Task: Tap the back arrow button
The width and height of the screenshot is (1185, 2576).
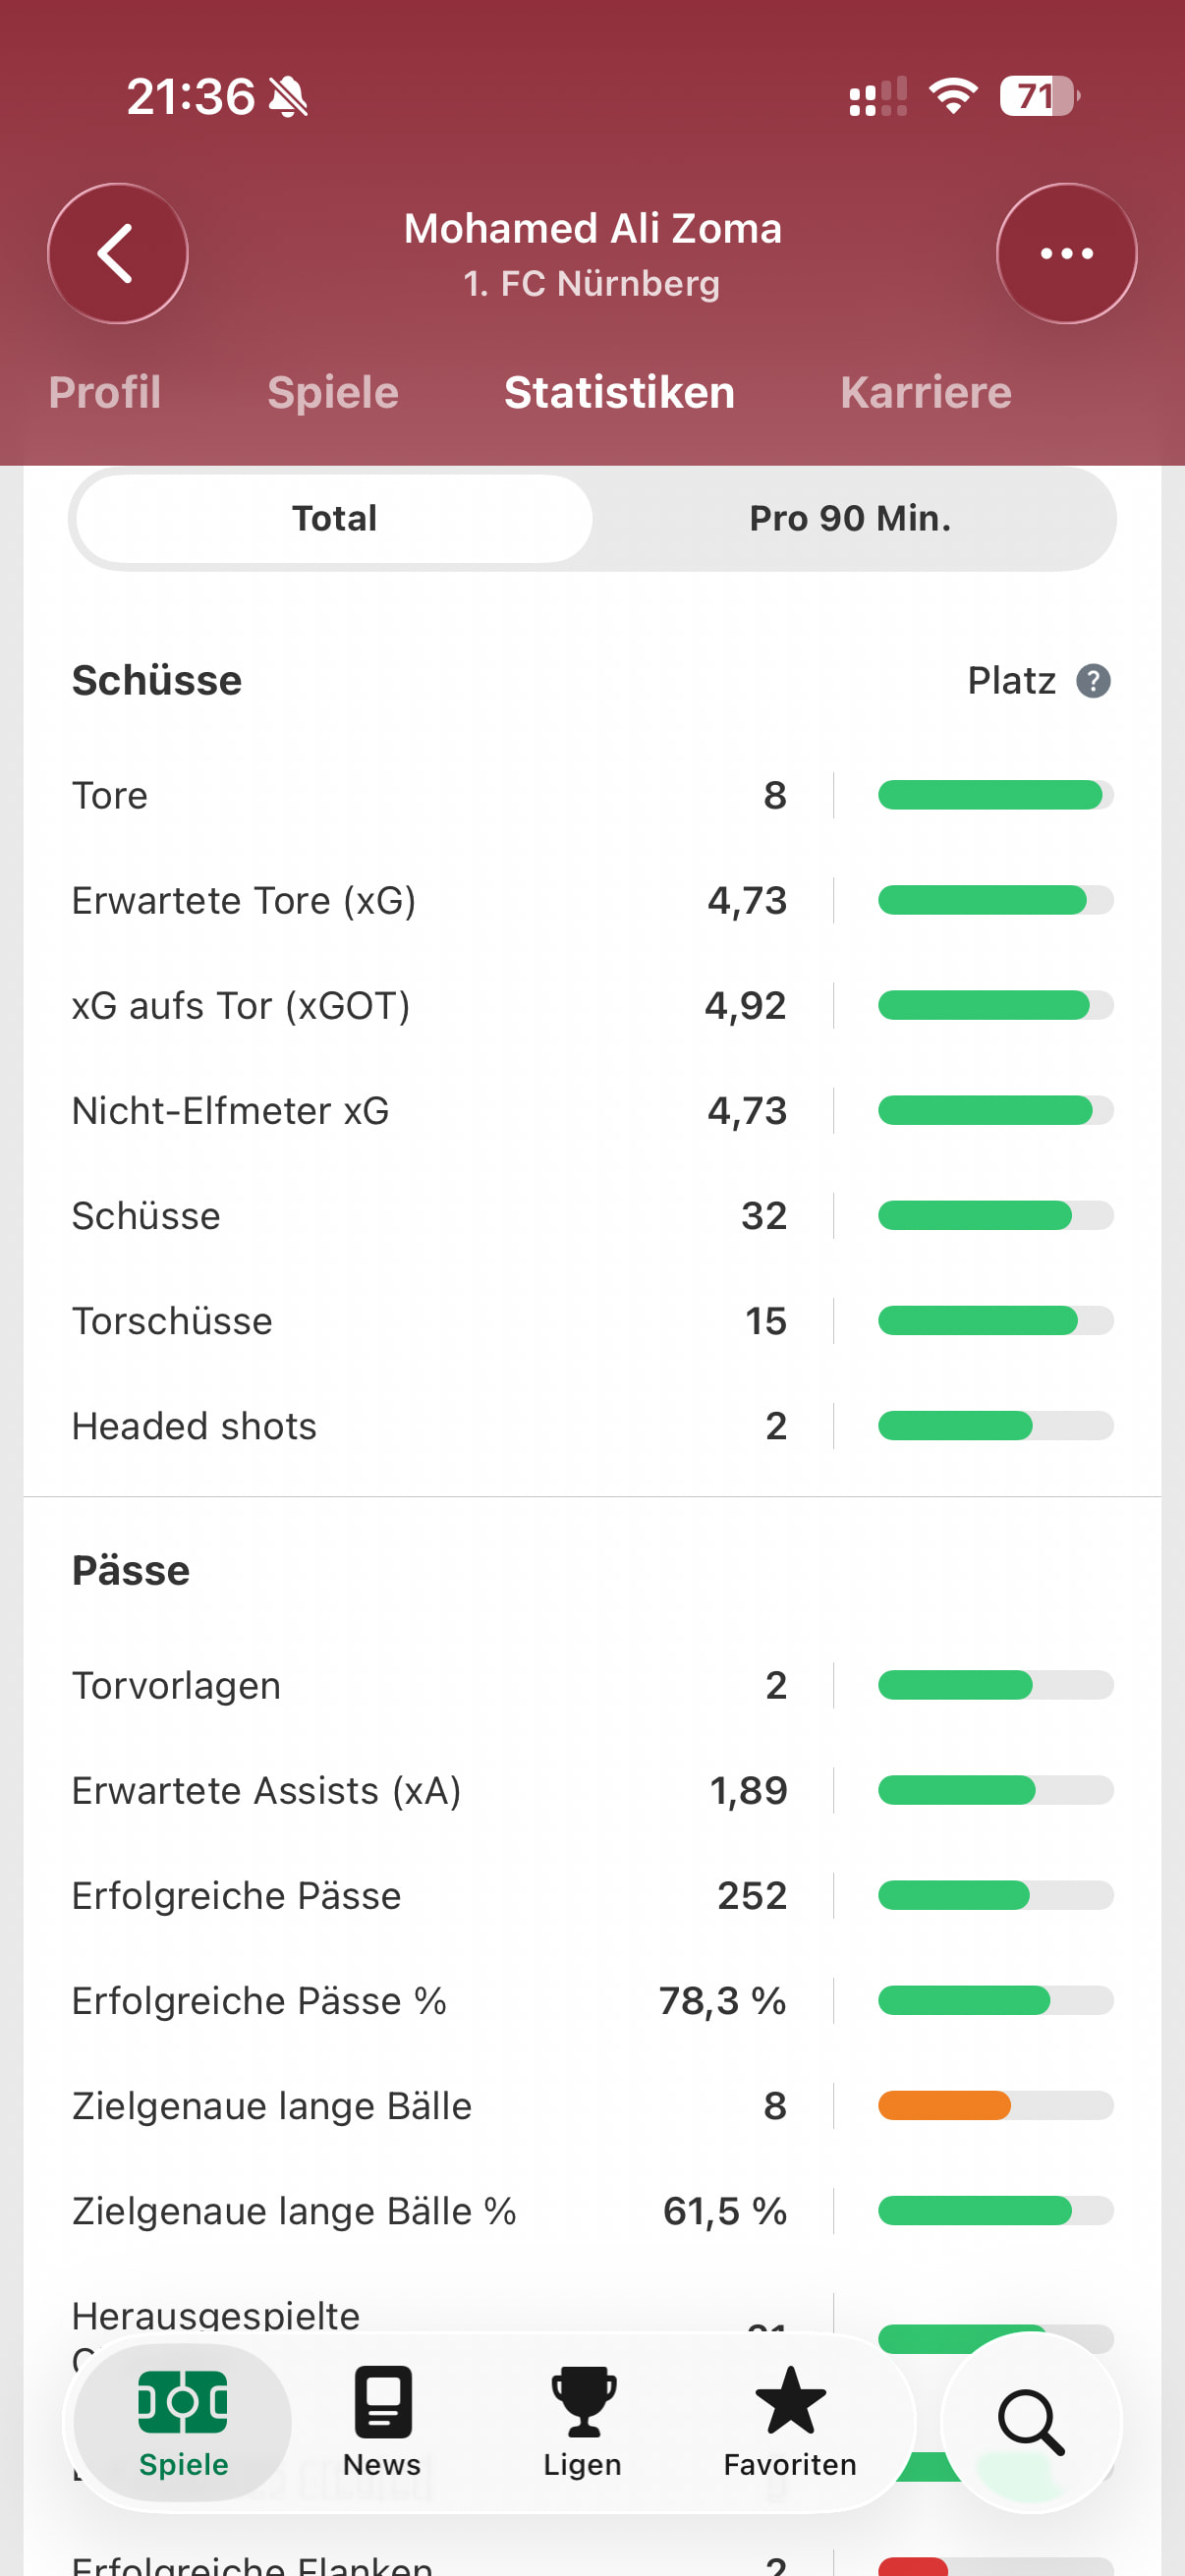Action: click(x=117, y=253)
